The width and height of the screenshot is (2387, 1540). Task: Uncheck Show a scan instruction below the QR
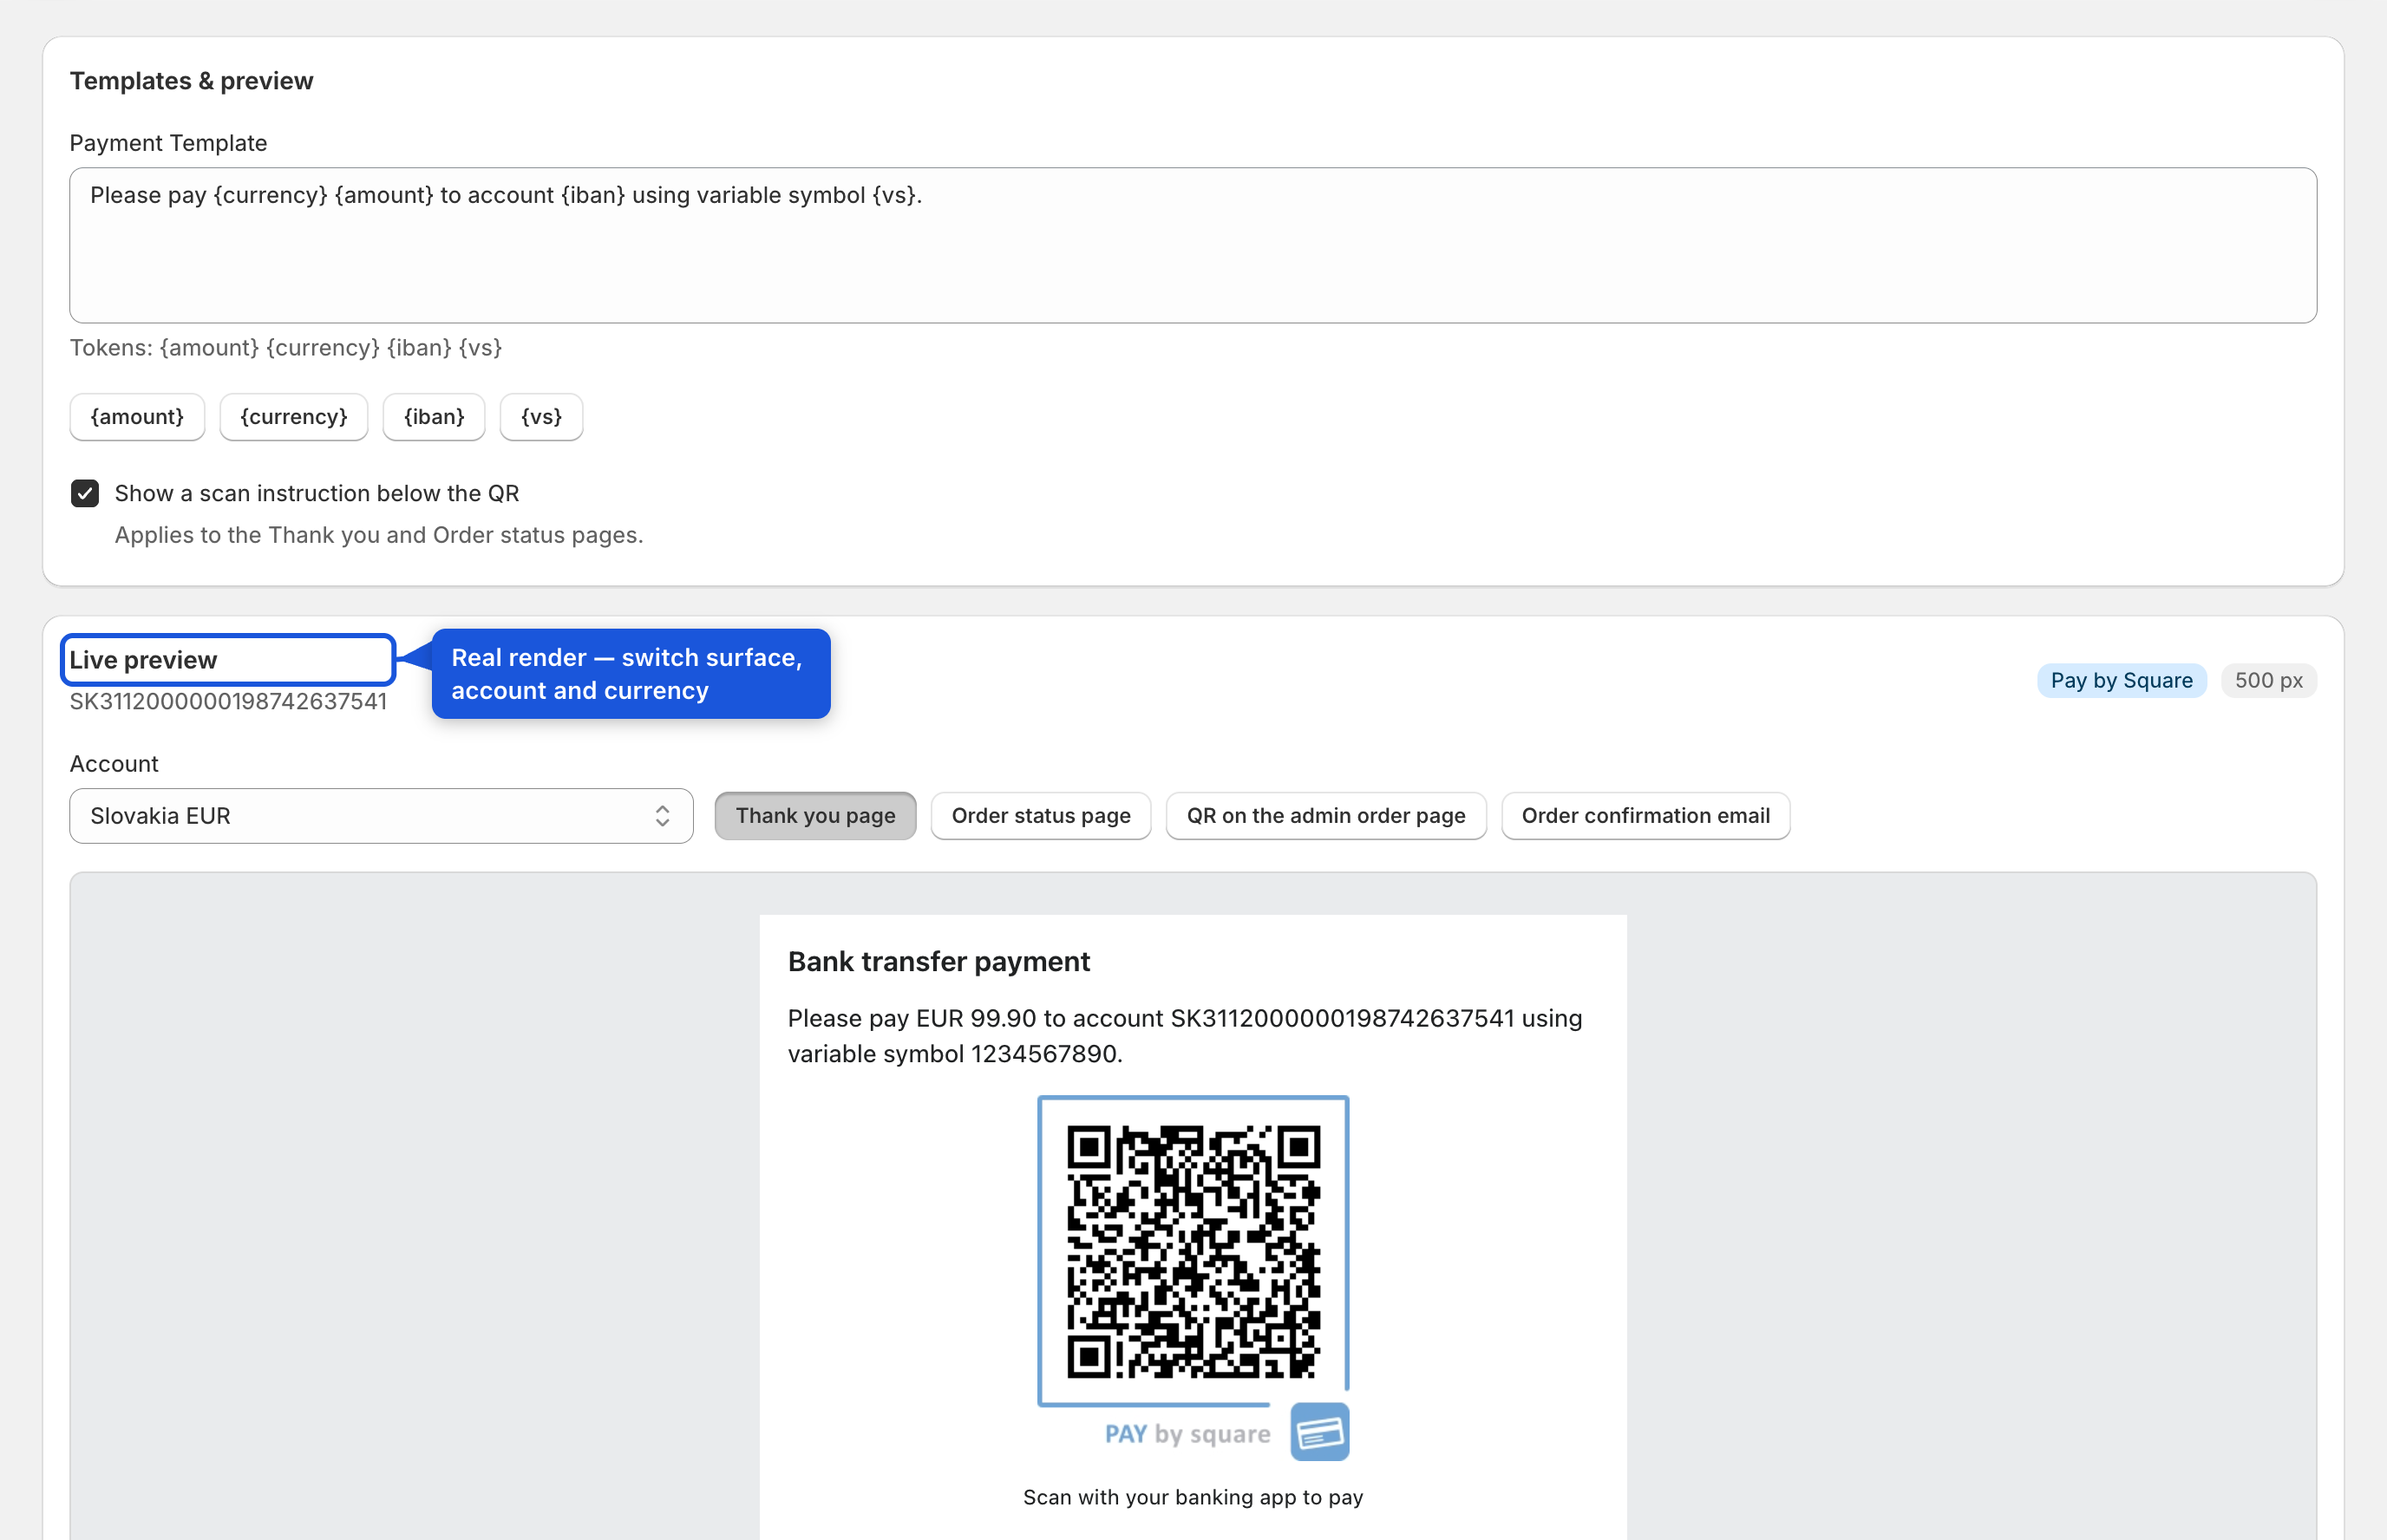pyautogui.click(x=85, y=493)
